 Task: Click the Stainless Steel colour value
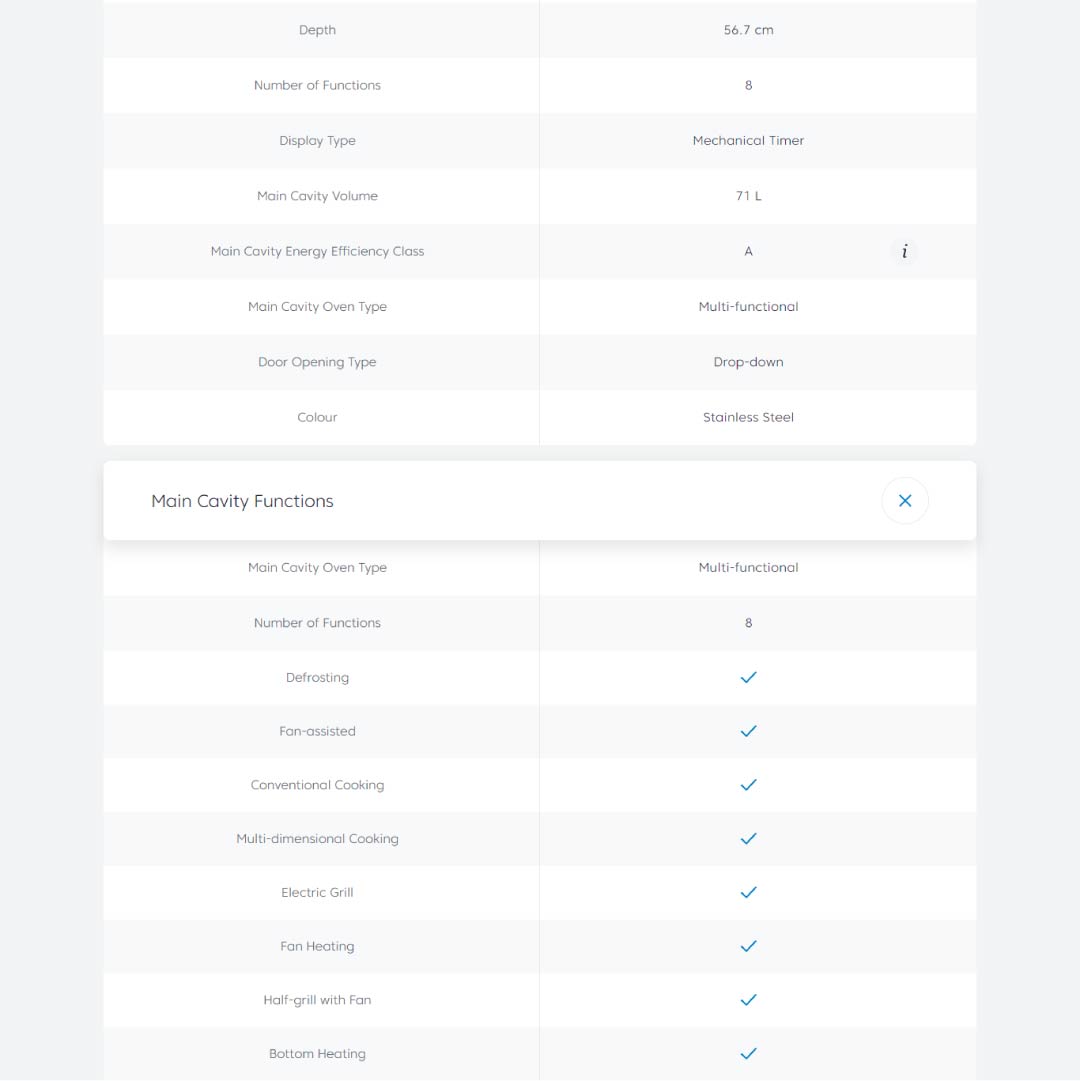point(748,418)
